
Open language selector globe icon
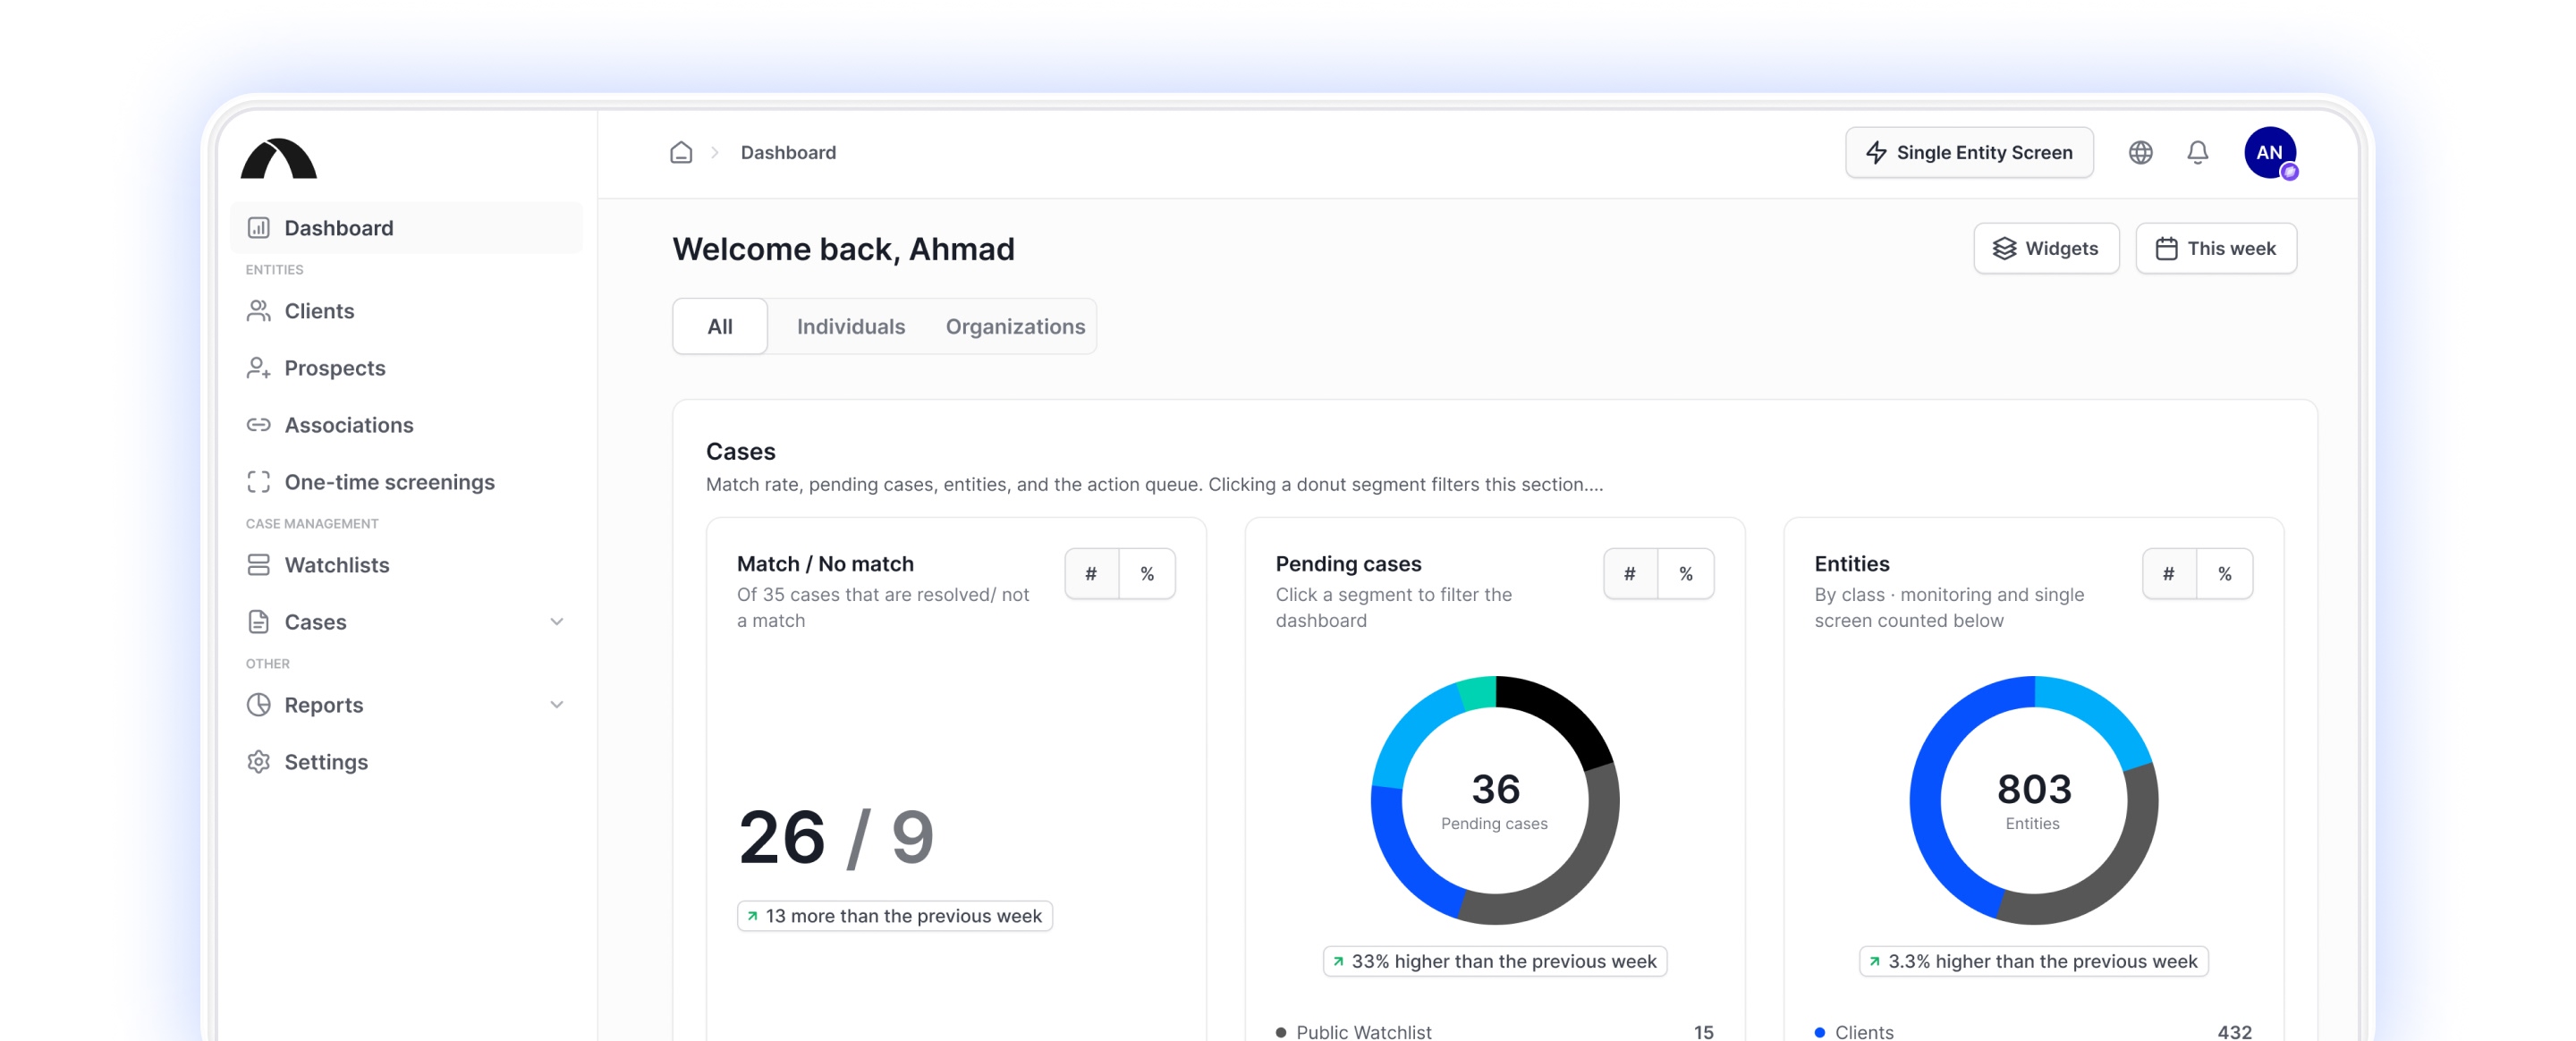click(2140, 152)
